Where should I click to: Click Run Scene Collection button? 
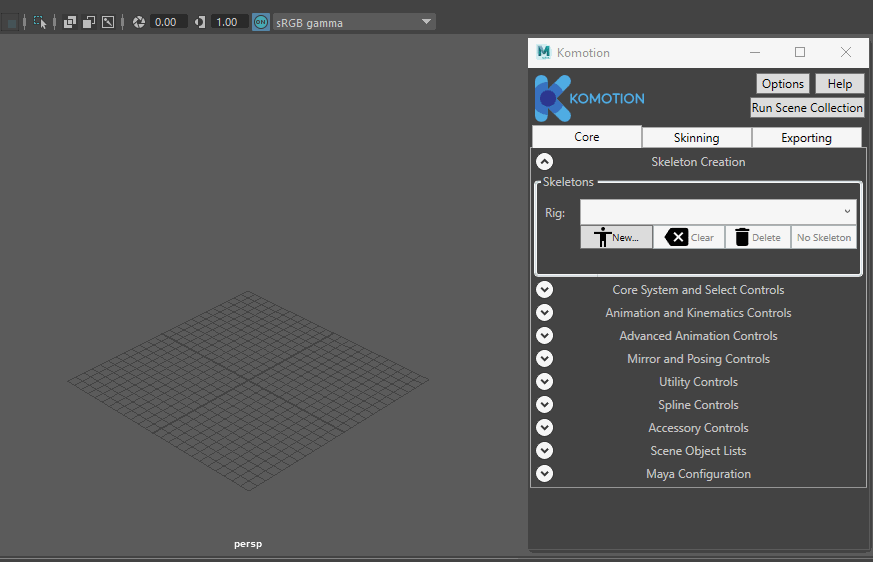(807, 107)
